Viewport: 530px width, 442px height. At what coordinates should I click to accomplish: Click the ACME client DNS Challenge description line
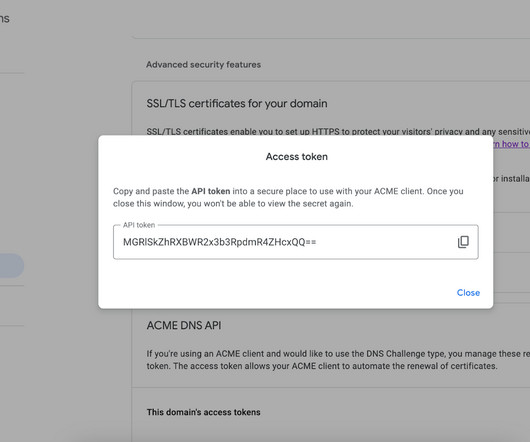(x=338, y=354)
